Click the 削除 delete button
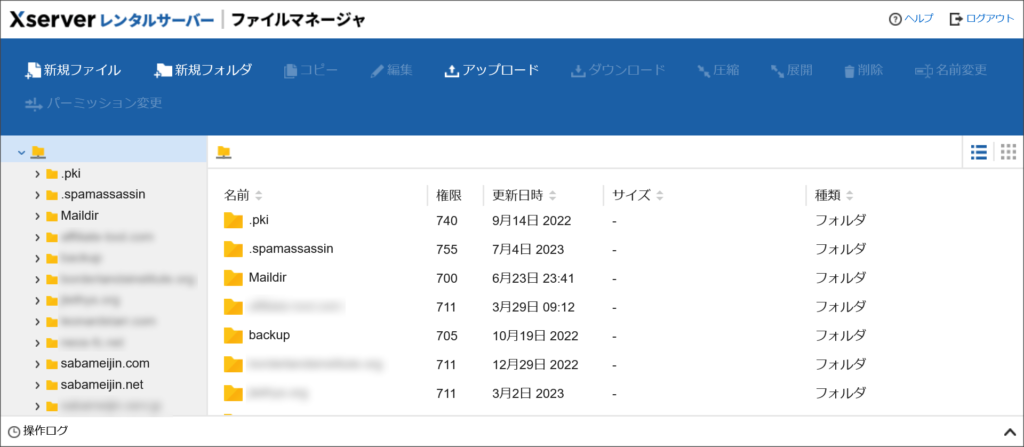 pyautogui.click(x=863, y=71)
